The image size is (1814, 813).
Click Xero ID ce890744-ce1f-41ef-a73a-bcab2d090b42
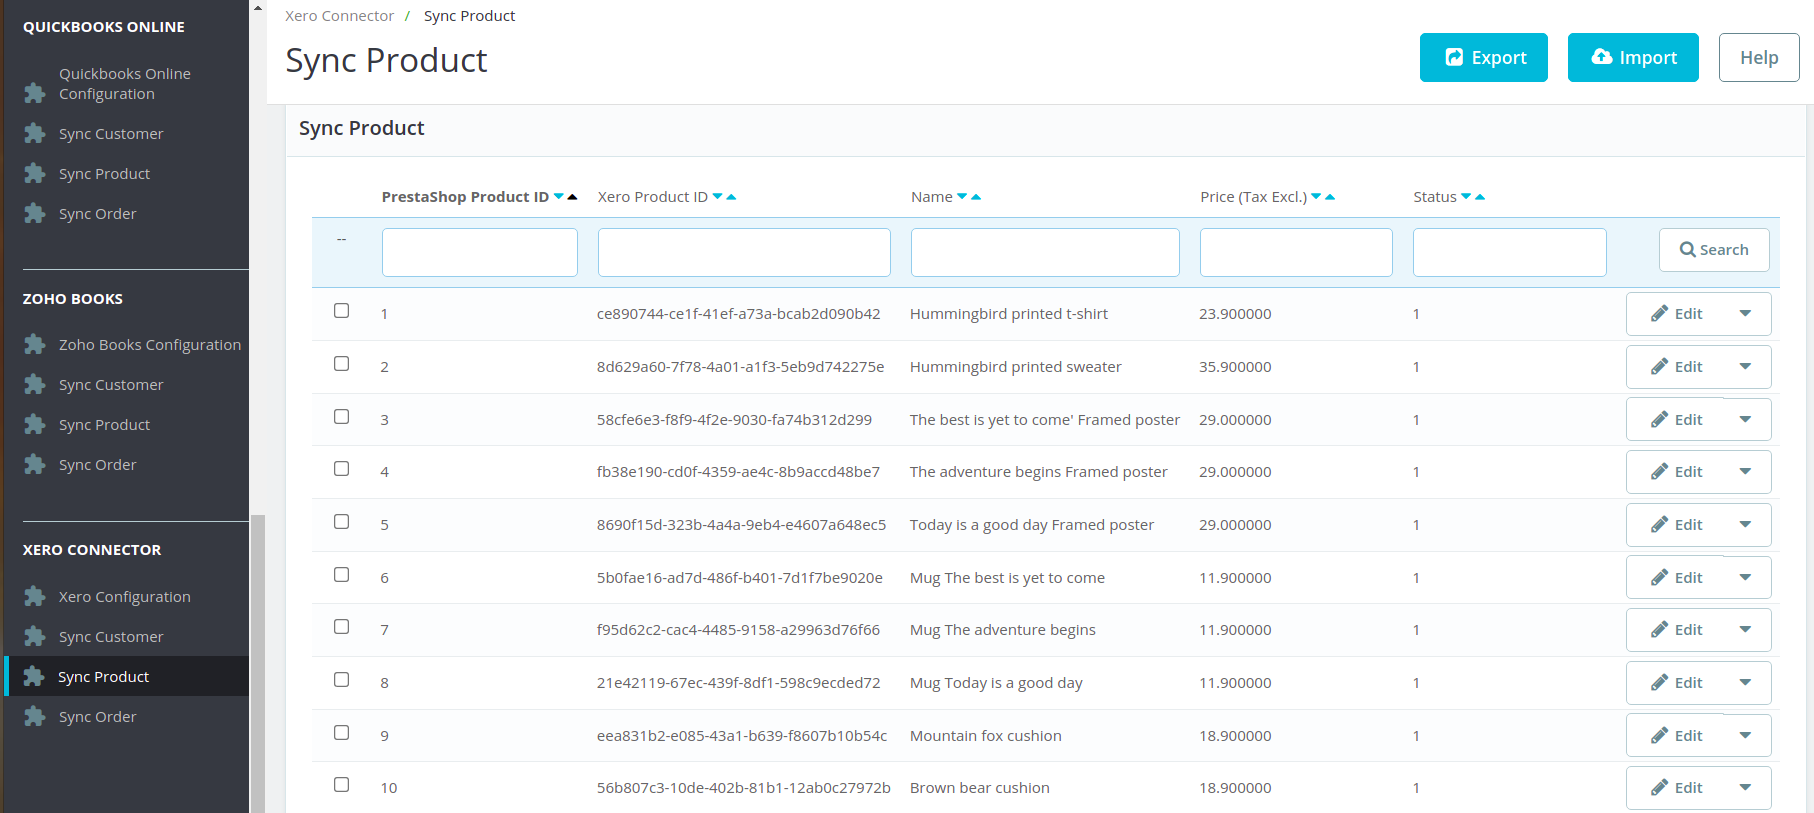click(738, 314)
